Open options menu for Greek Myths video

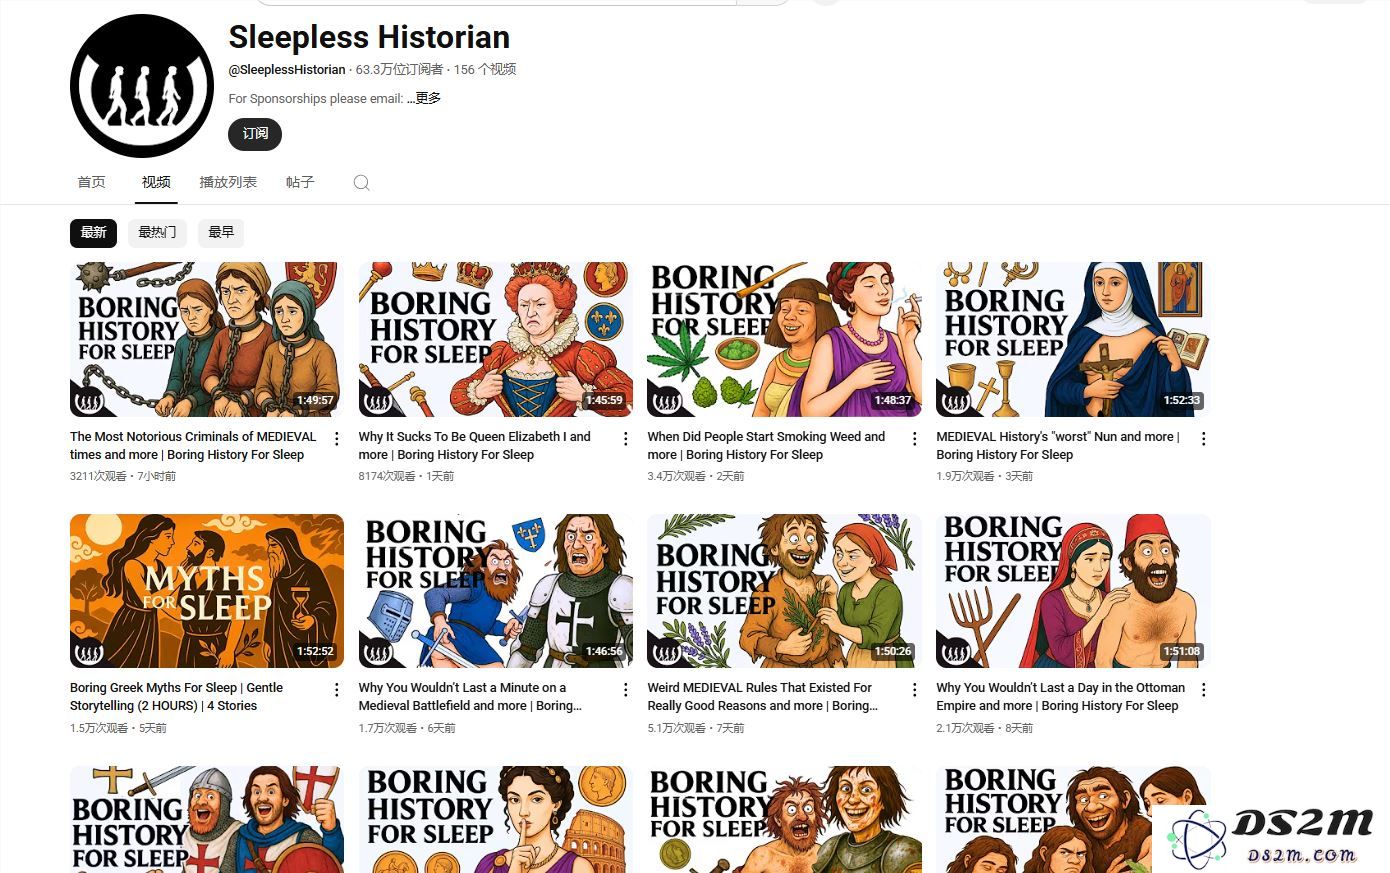(x=337, y=690)
